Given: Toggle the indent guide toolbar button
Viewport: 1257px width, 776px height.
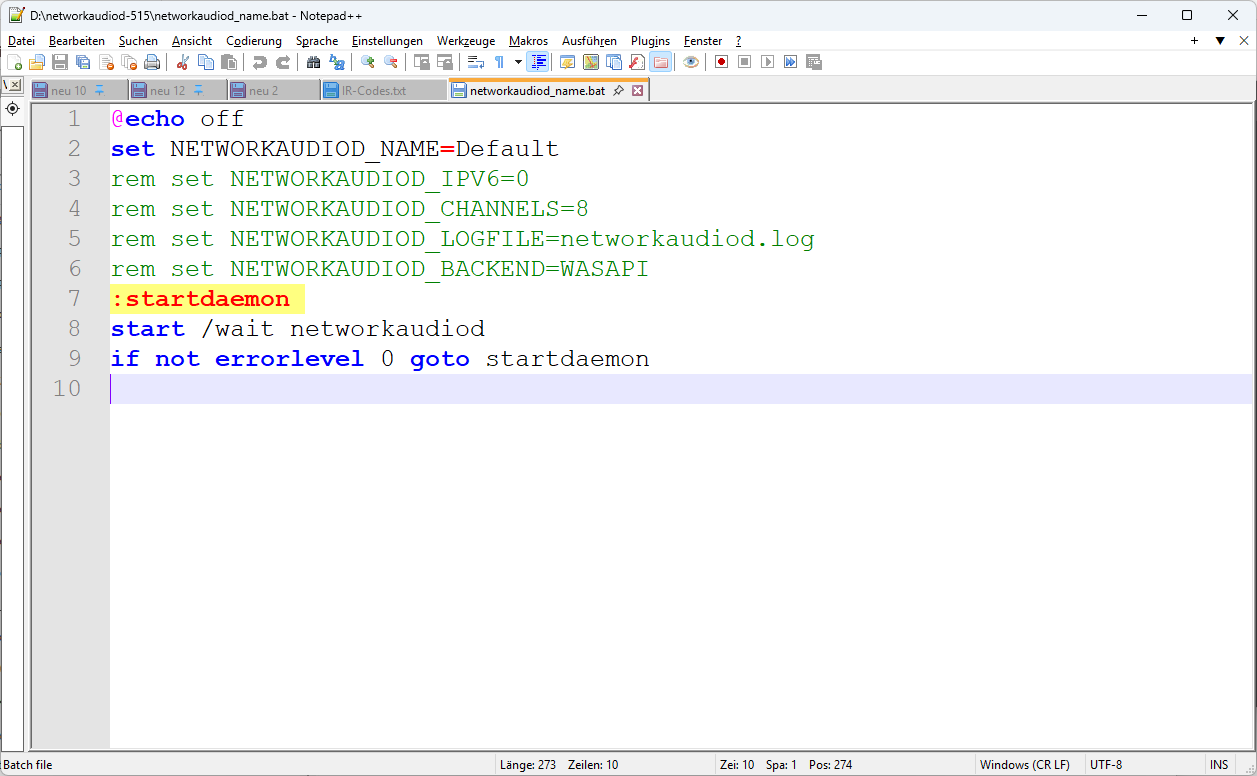Looking at the screenshot, I should click(538, 62).
